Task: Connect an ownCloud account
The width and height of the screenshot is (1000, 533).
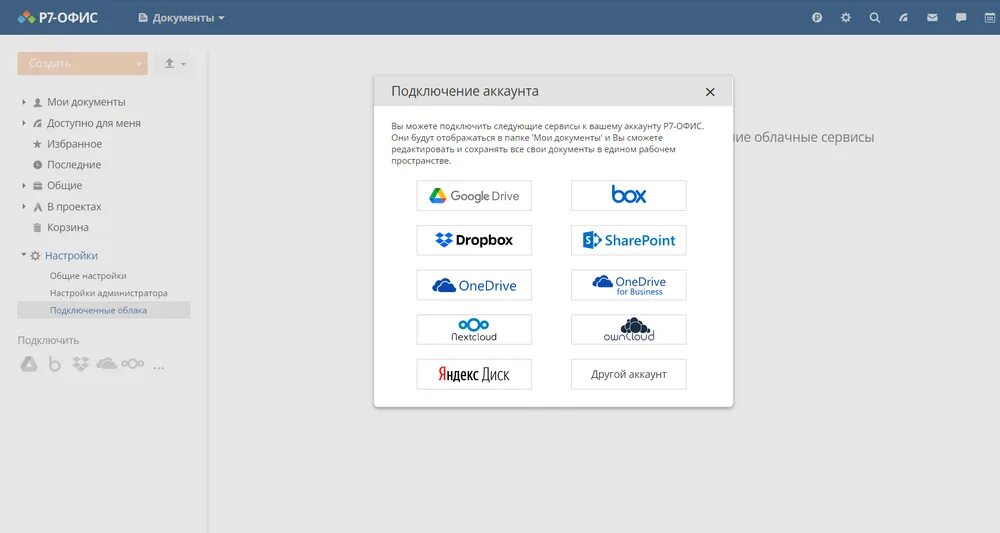Action: click(628, 330)
